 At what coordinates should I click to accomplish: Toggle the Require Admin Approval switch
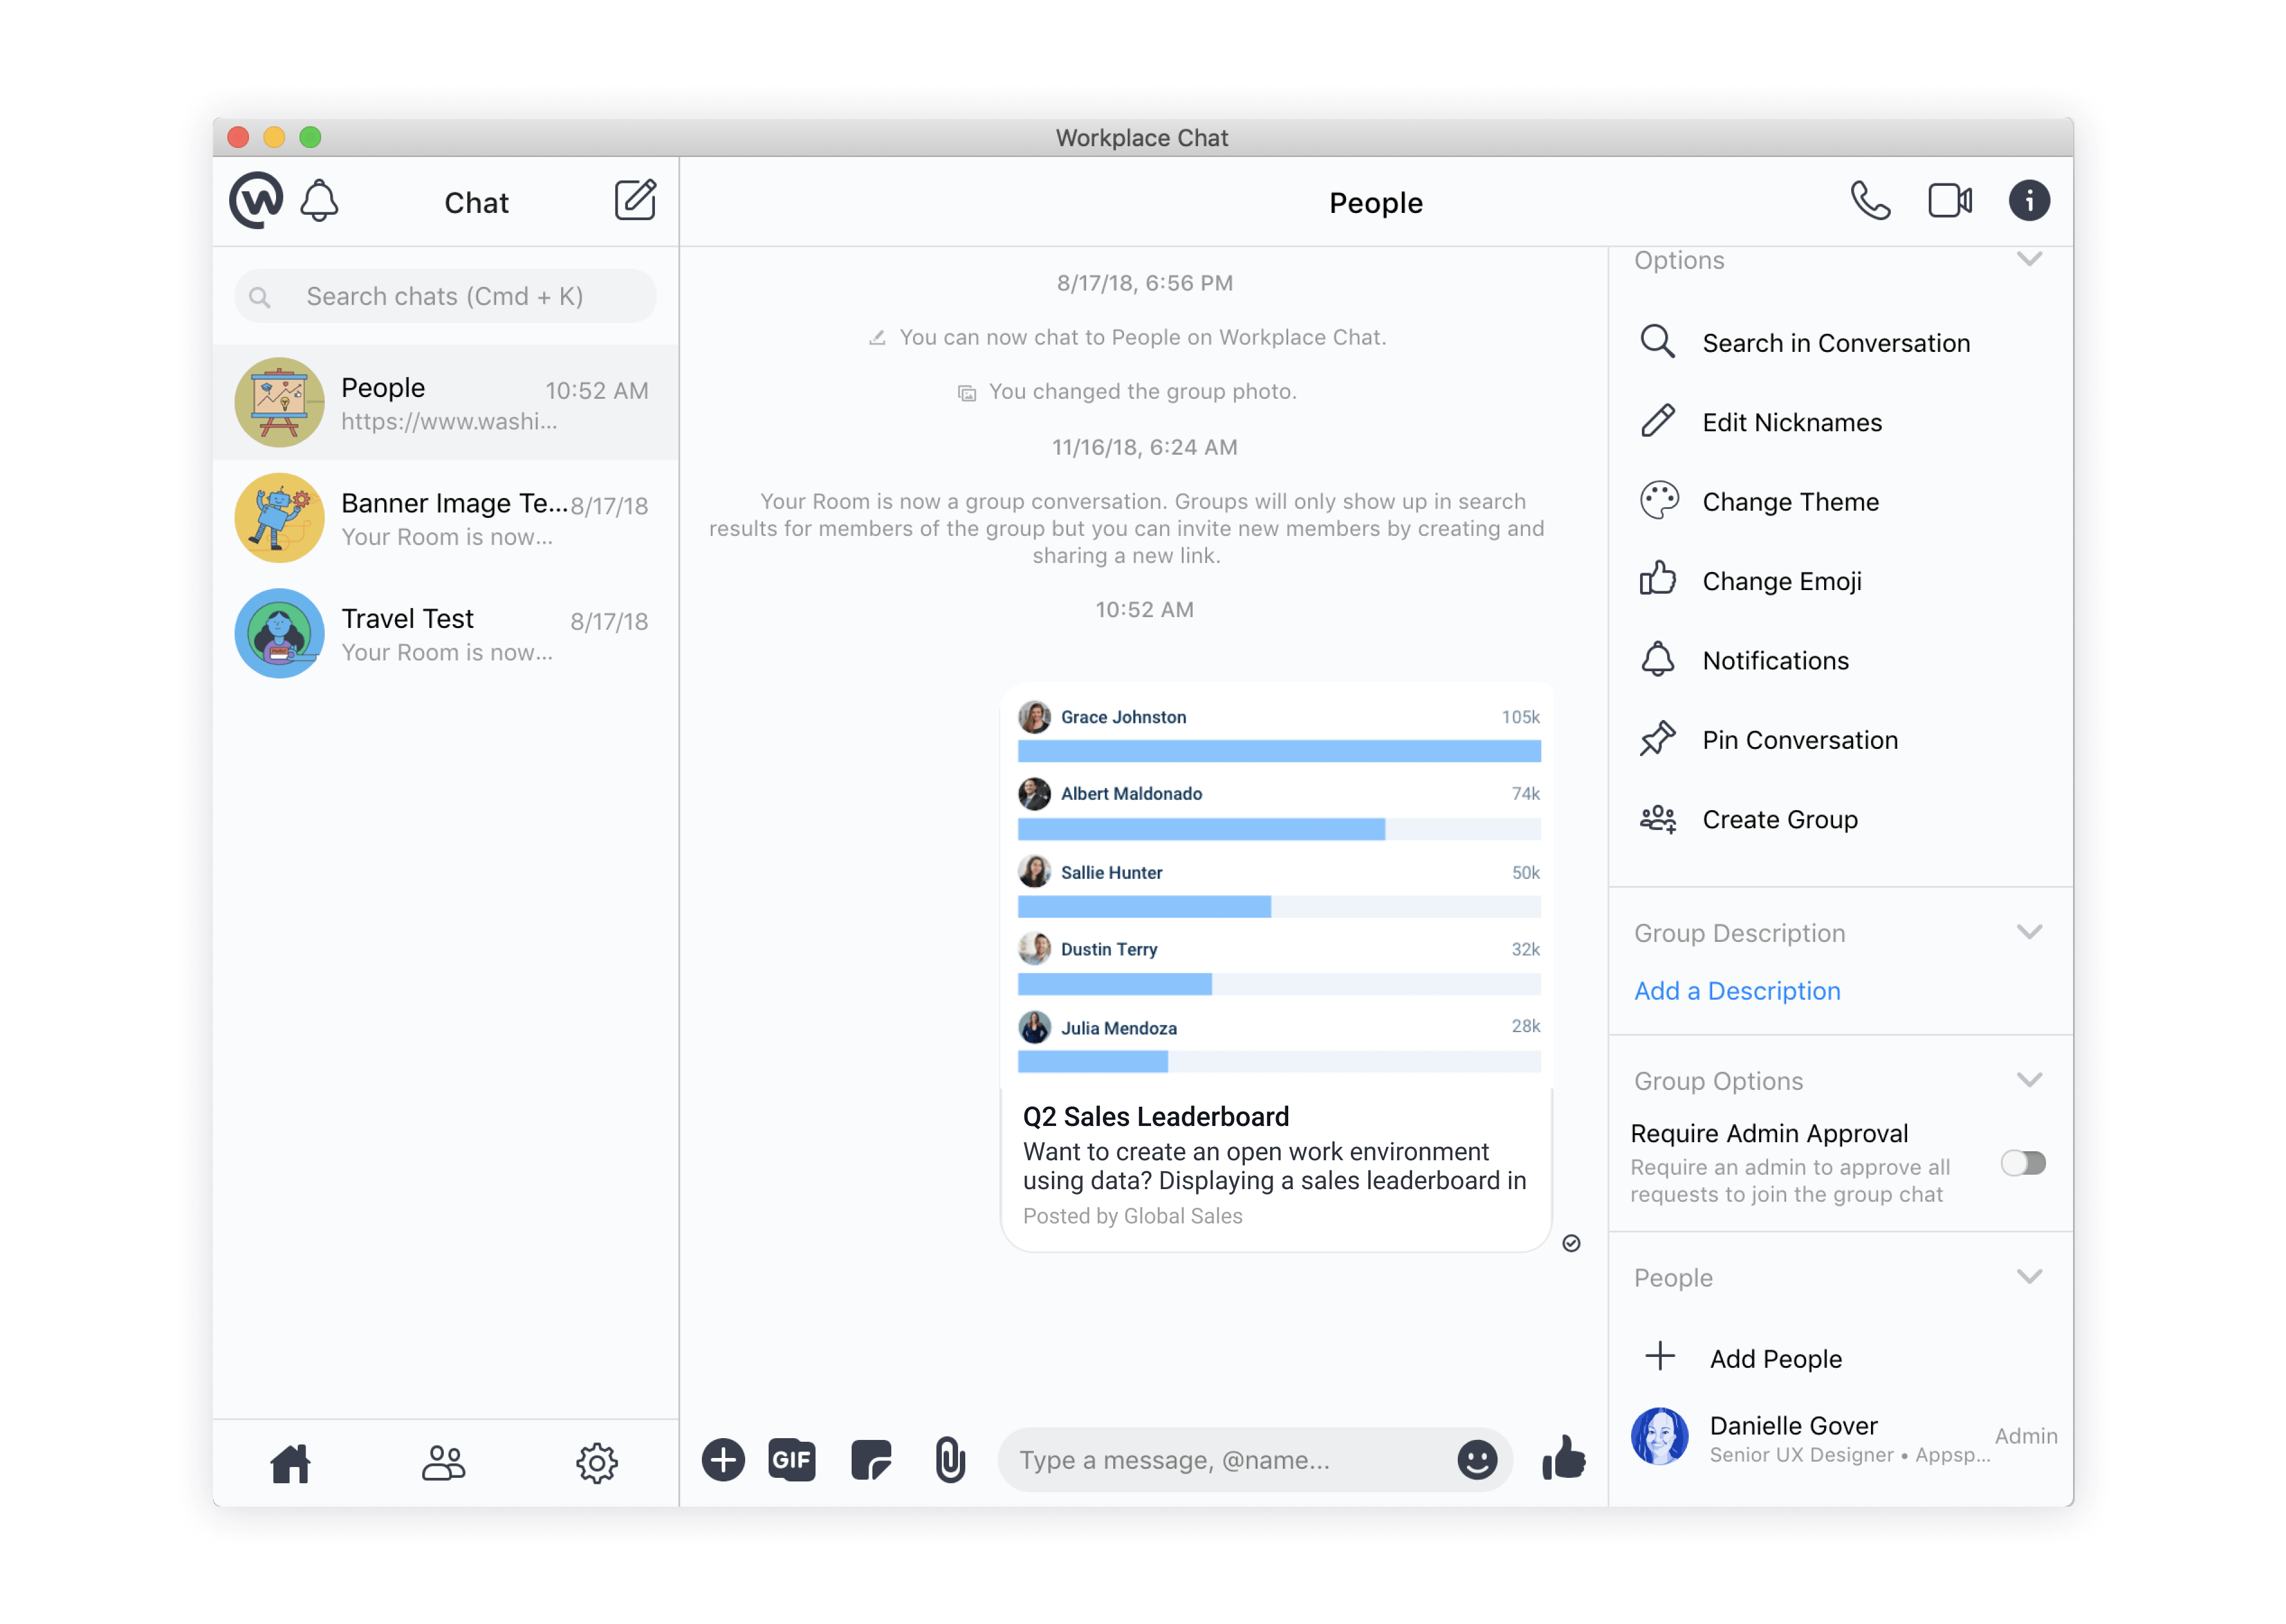pyautogui.click(x=2023, y=1163)
